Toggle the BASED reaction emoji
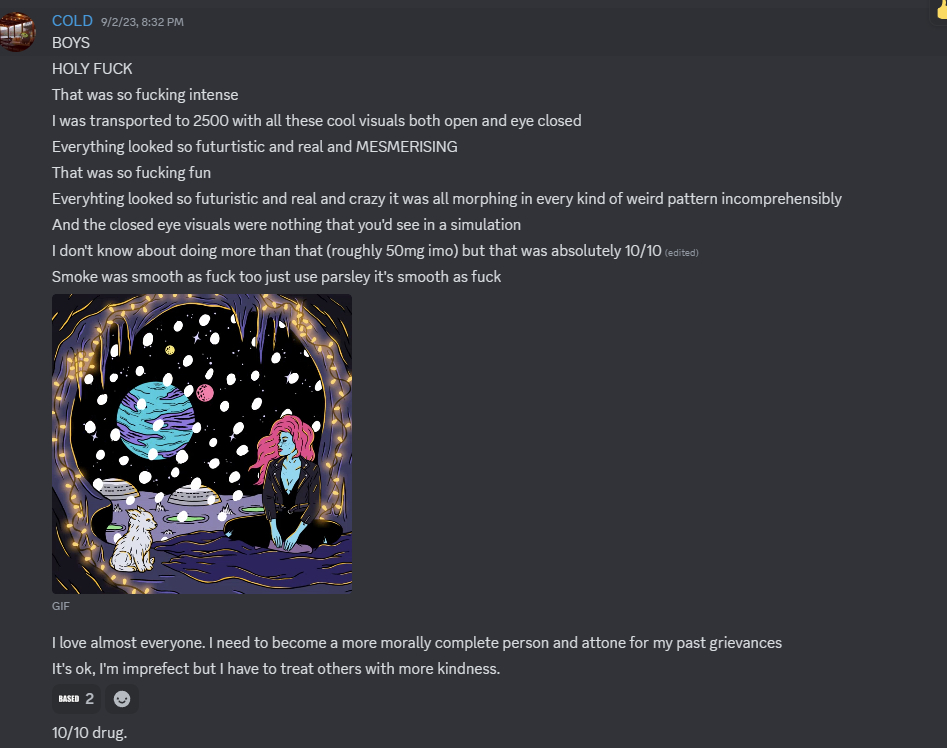The image size is (947, 748). [x=69, y=698]
